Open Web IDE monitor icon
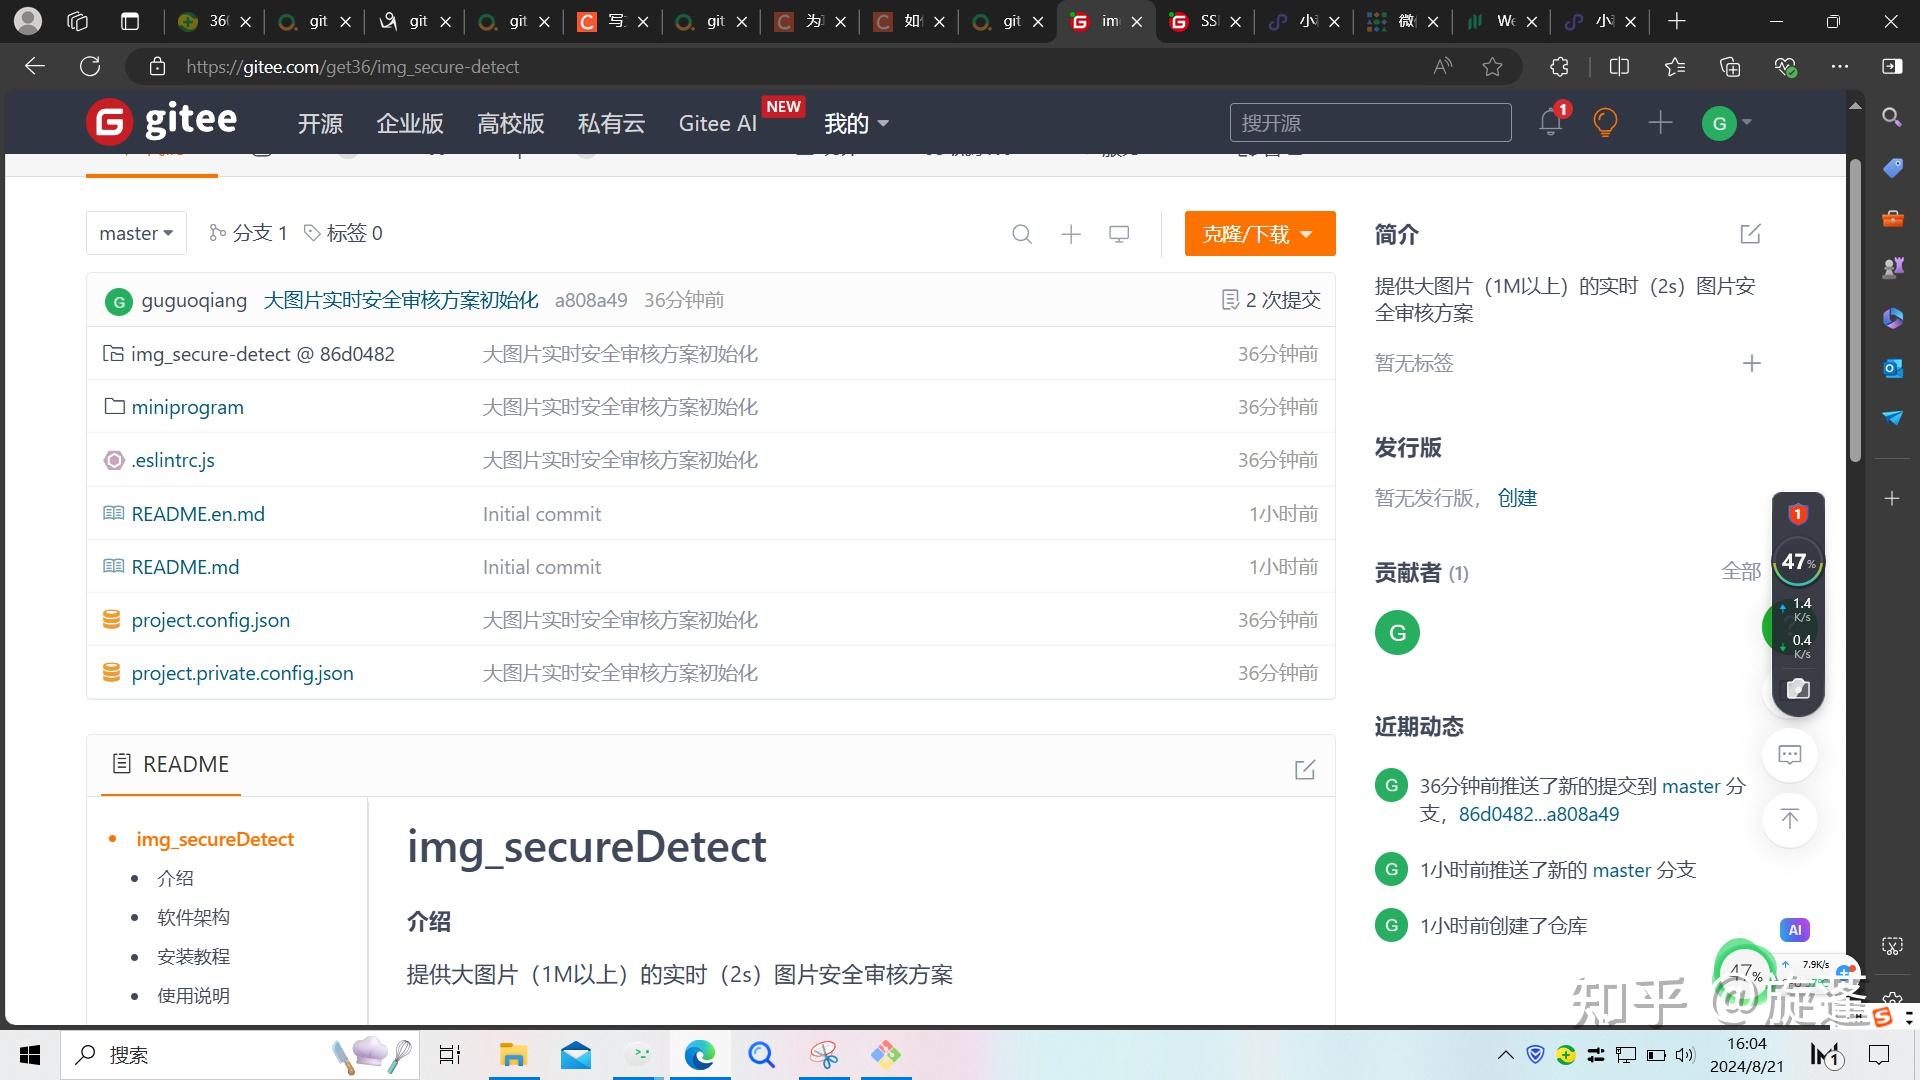This screenshot has width=1920, height=1080. (x=1119, y=234)
